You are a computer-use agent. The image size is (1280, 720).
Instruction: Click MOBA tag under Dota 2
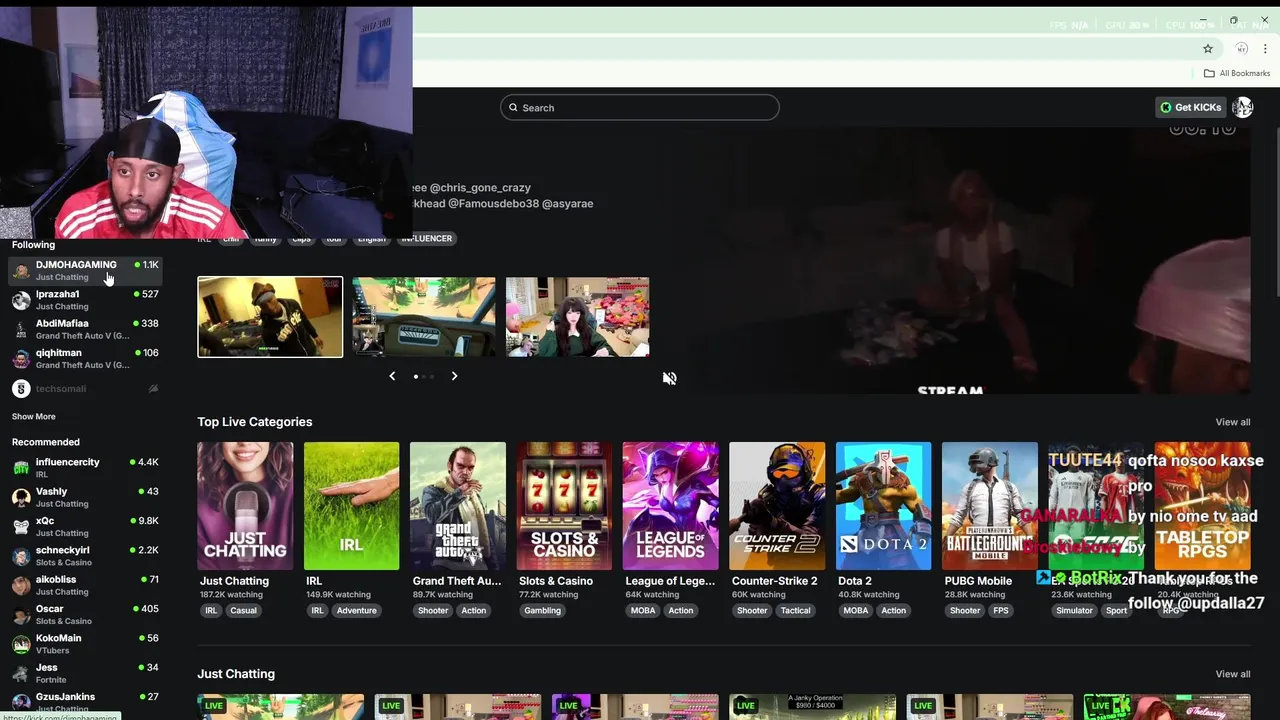click(x=856, y=611)
